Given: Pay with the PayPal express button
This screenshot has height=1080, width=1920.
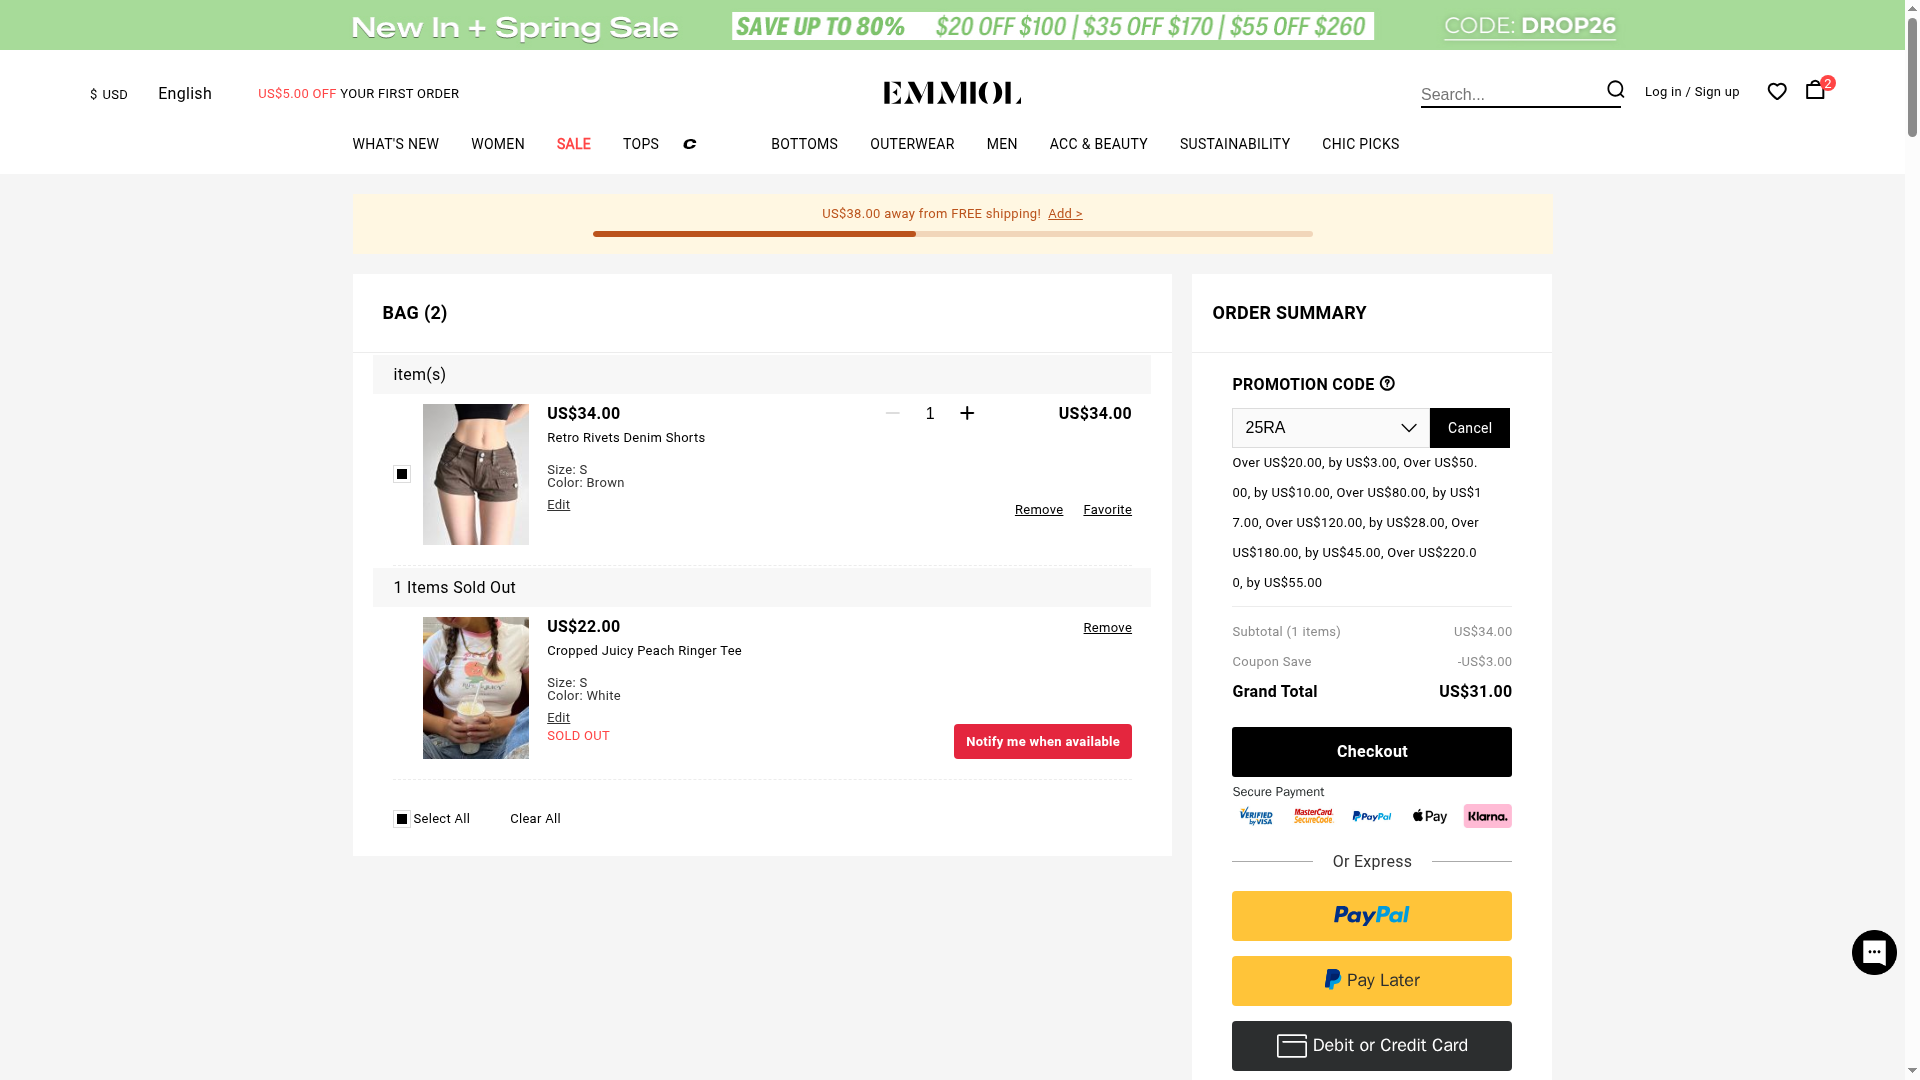Looking at the screenshot, I should pyautogui.click(x=1371, y=916).
